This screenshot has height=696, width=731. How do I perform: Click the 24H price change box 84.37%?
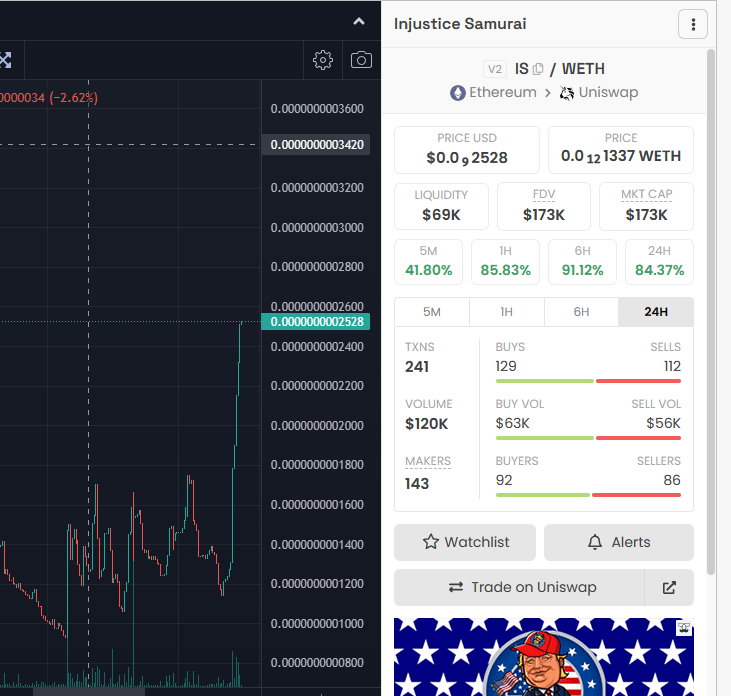[659, 262]
